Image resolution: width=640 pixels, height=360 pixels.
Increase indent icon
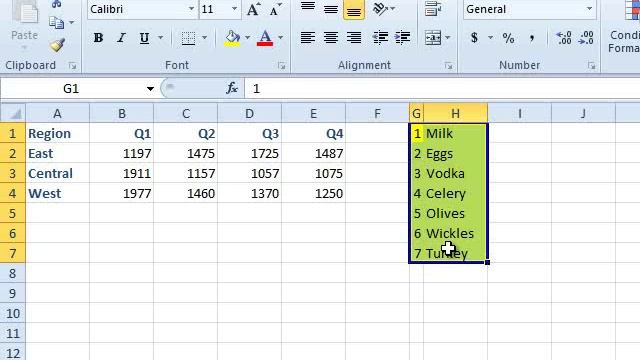[x=402, y=38]
